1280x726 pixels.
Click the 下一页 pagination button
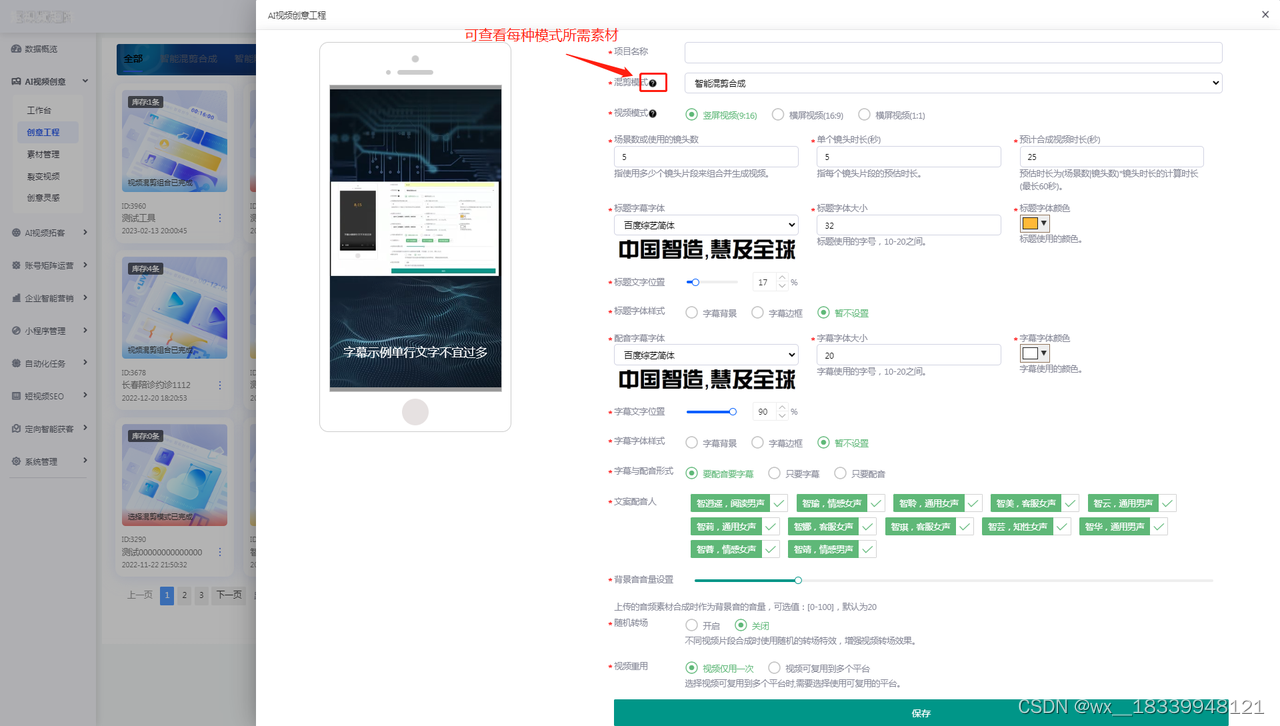pyautogui.click(x=230, y=595)
